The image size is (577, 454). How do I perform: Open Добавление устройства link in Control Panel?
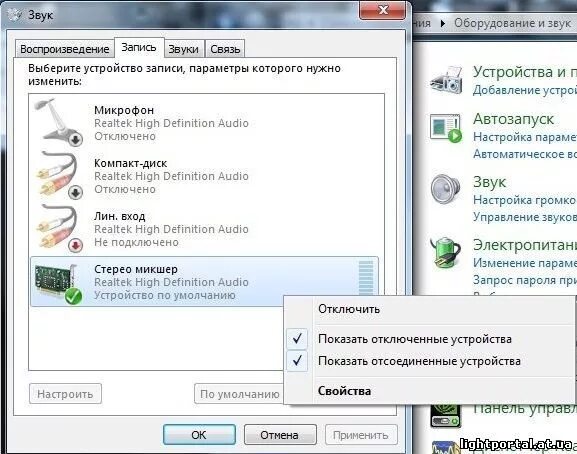pos(525,90)
